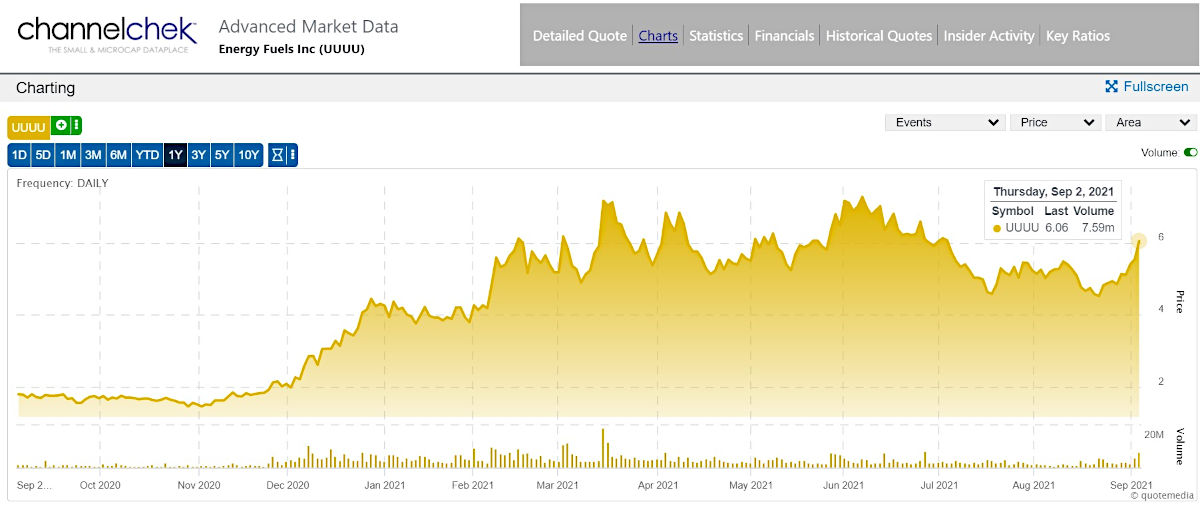Click the 'Advanced Market Data' heading
The width and height of the screenshot is (1200, 508).
click(308, 26)
